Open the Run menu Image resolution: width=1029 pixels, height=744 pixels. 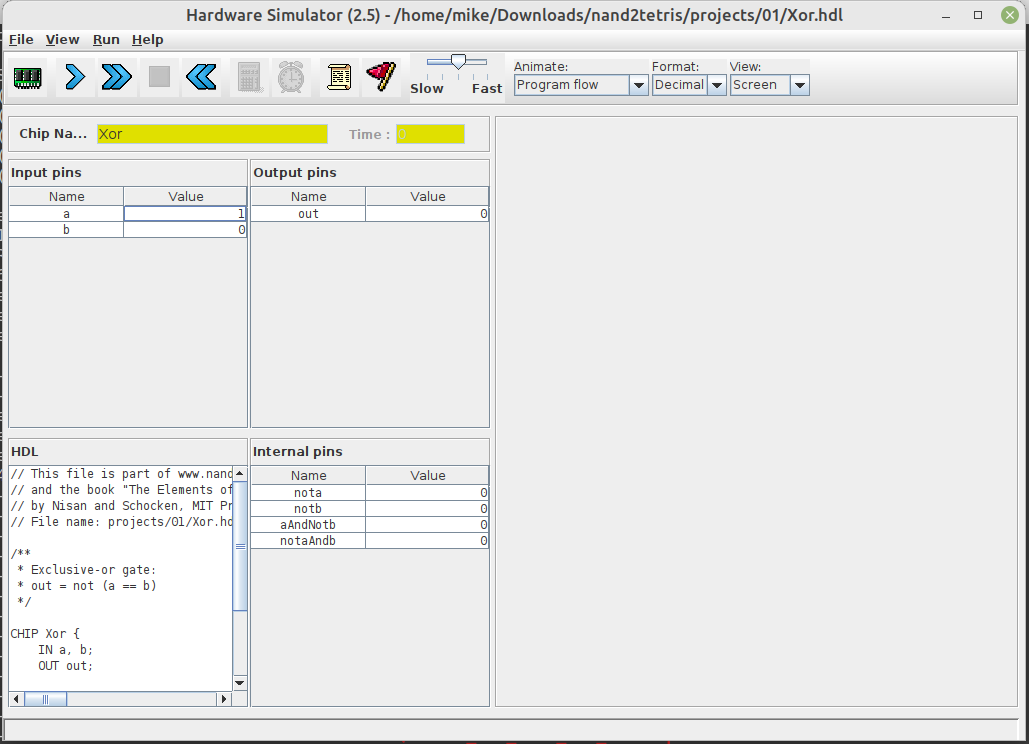tap(106, 39)
